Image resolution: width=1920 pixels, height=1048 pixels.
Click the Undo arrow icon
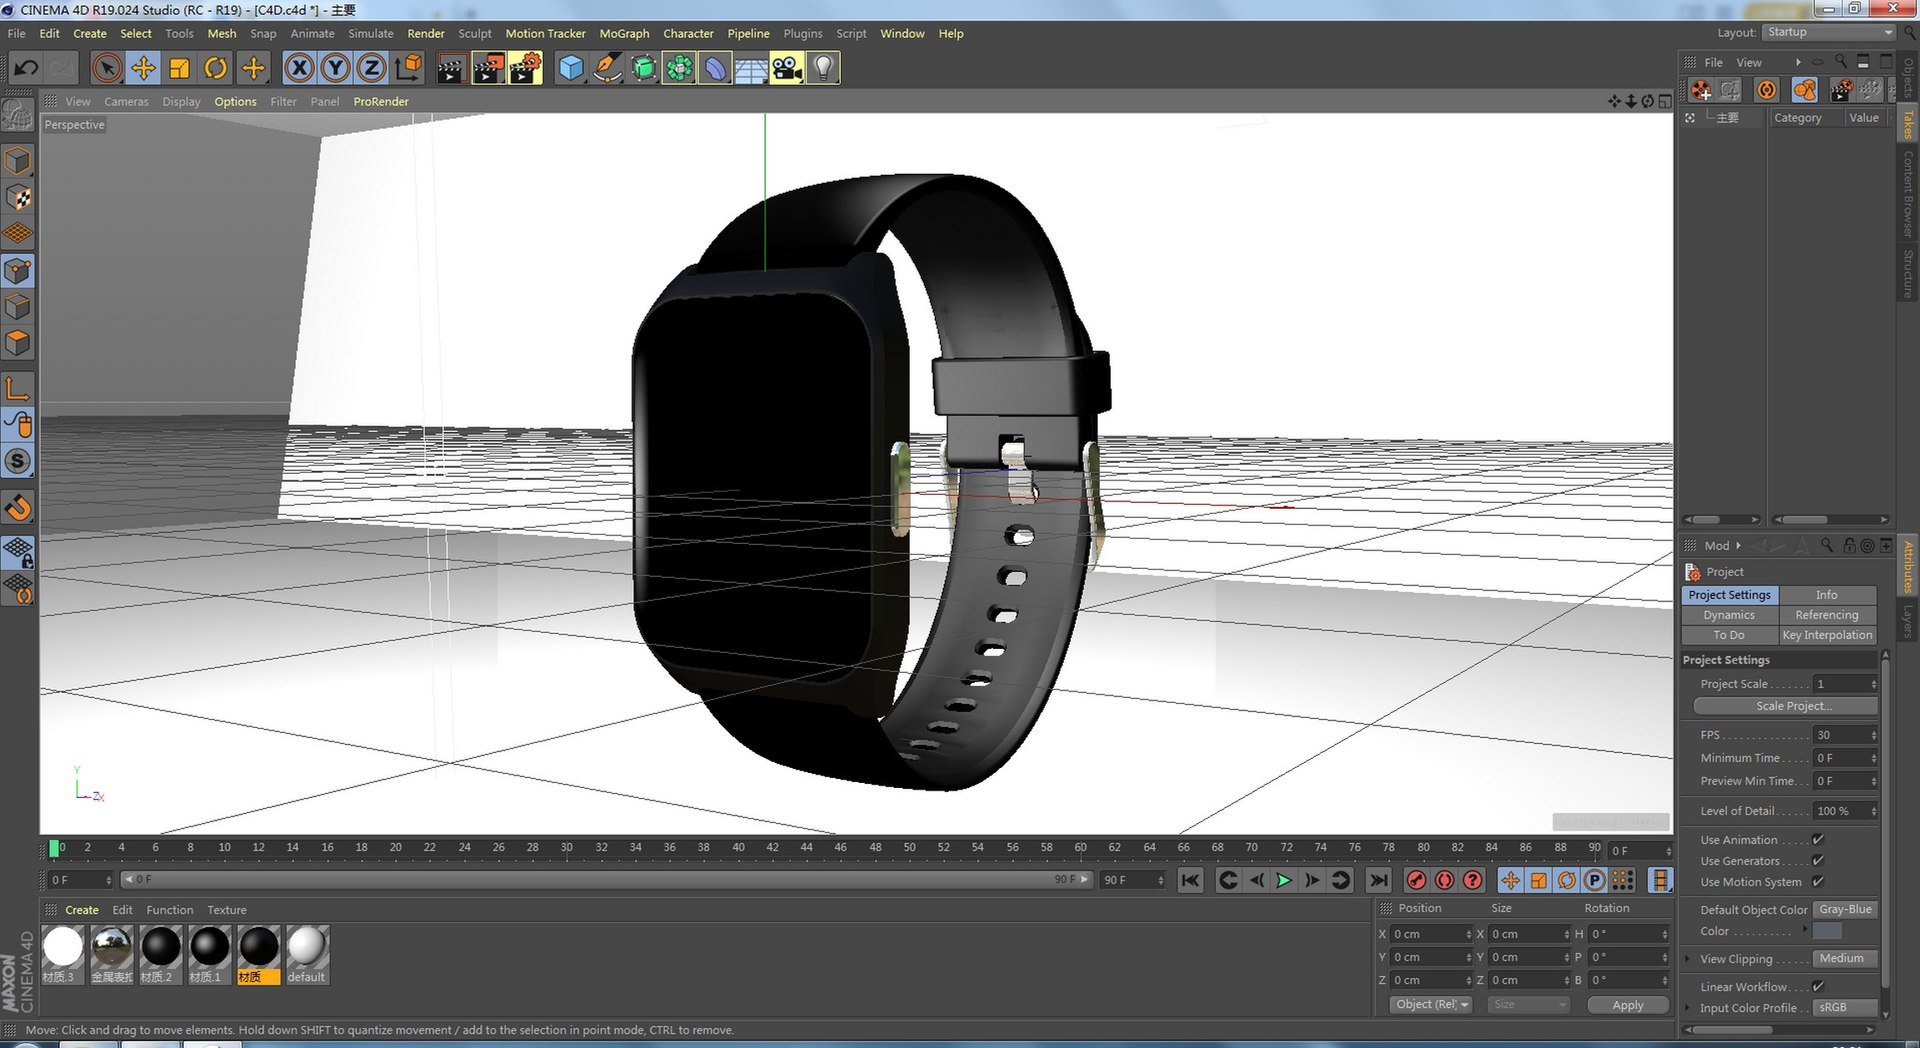coord(26,68)
